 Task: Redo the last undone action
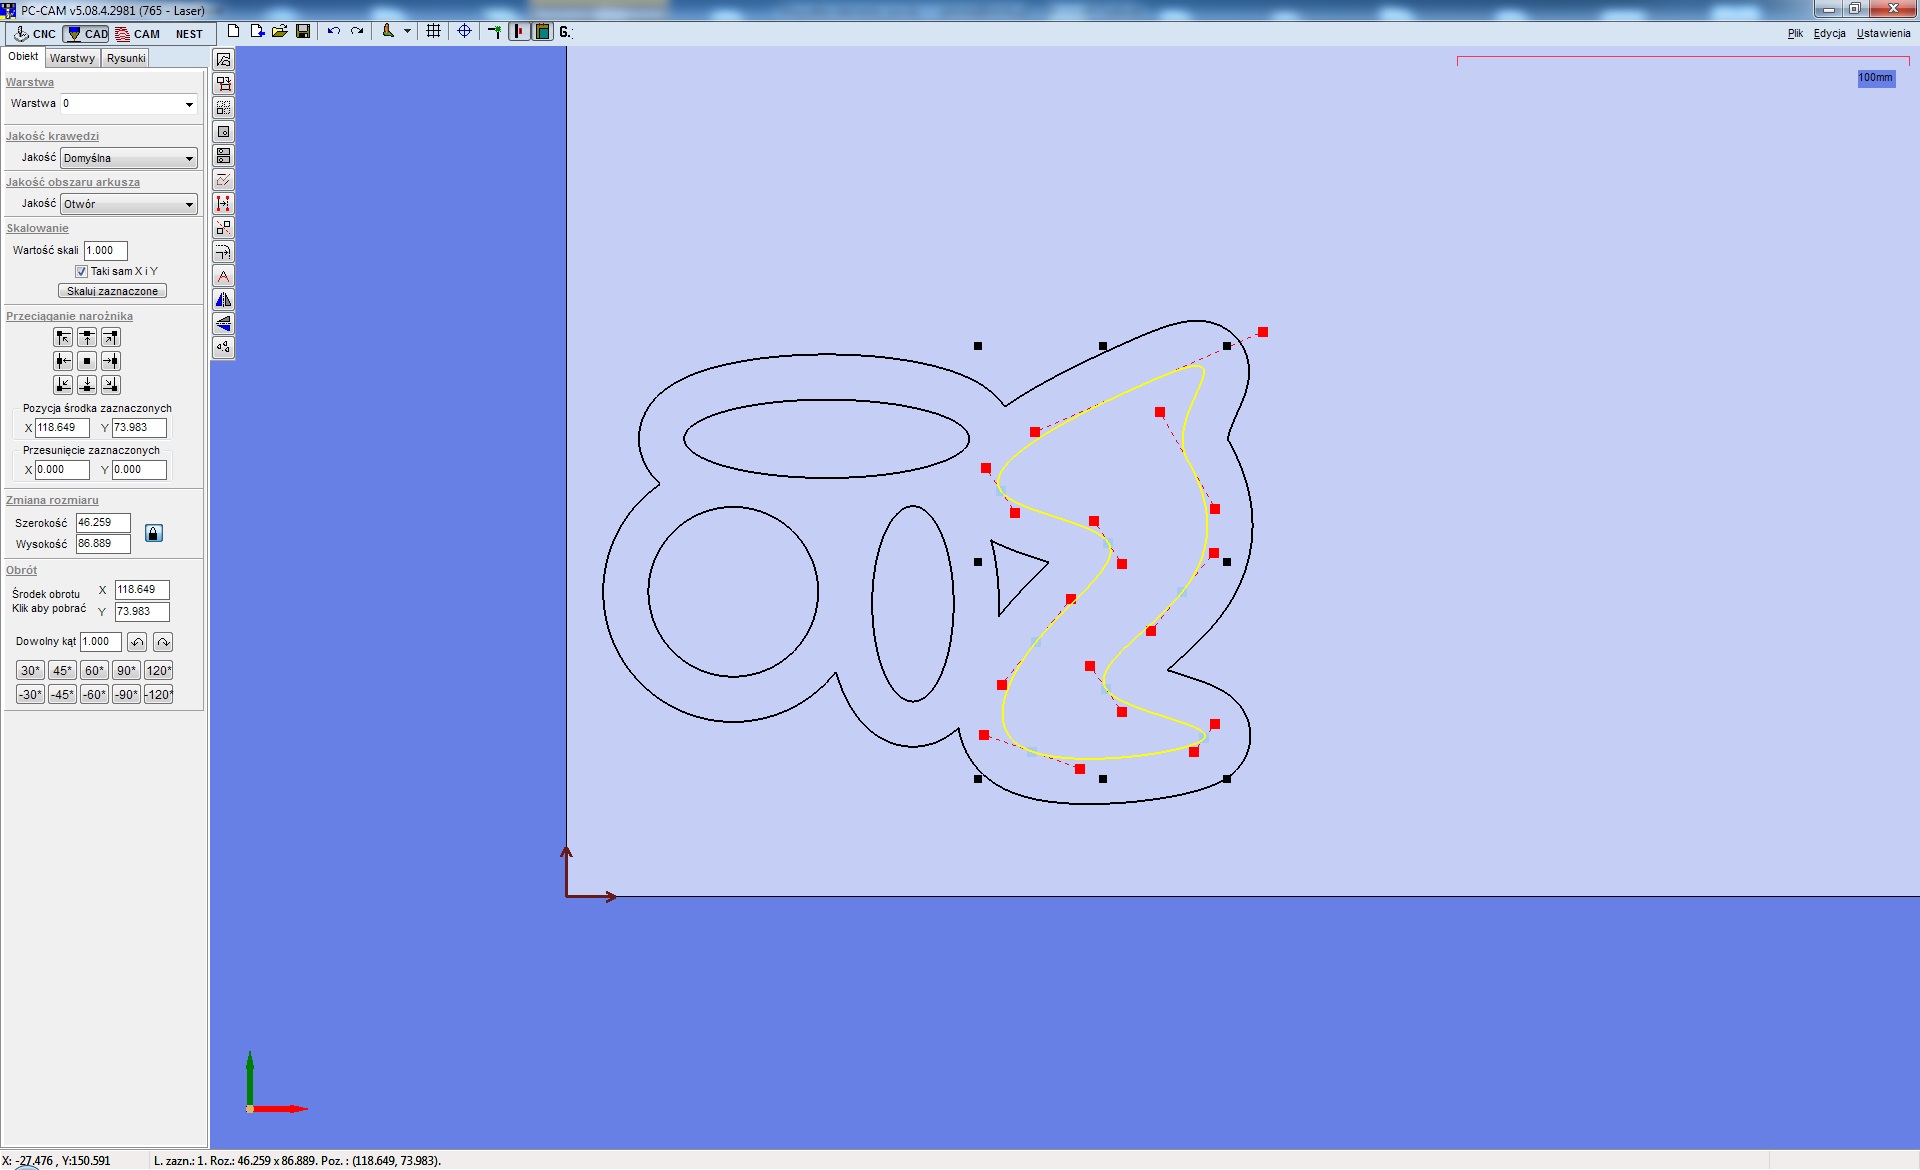point(357,32)
